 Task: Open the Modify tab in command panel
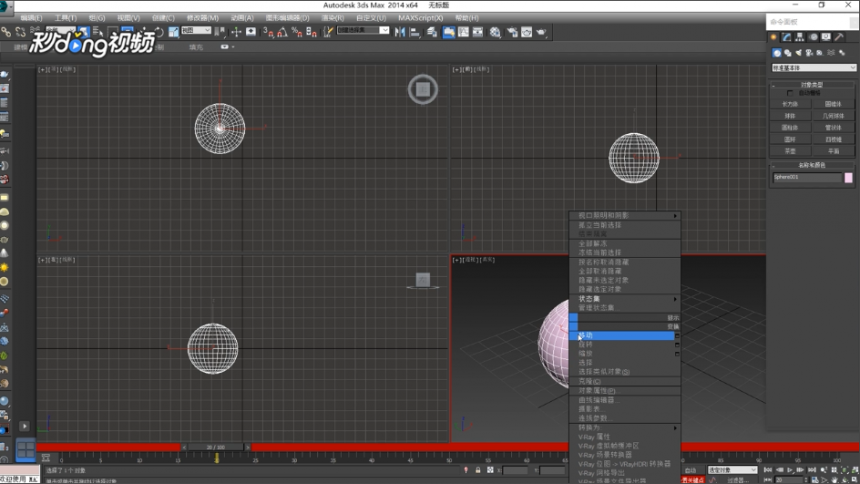pyautogui.click(x=787, y=37)
